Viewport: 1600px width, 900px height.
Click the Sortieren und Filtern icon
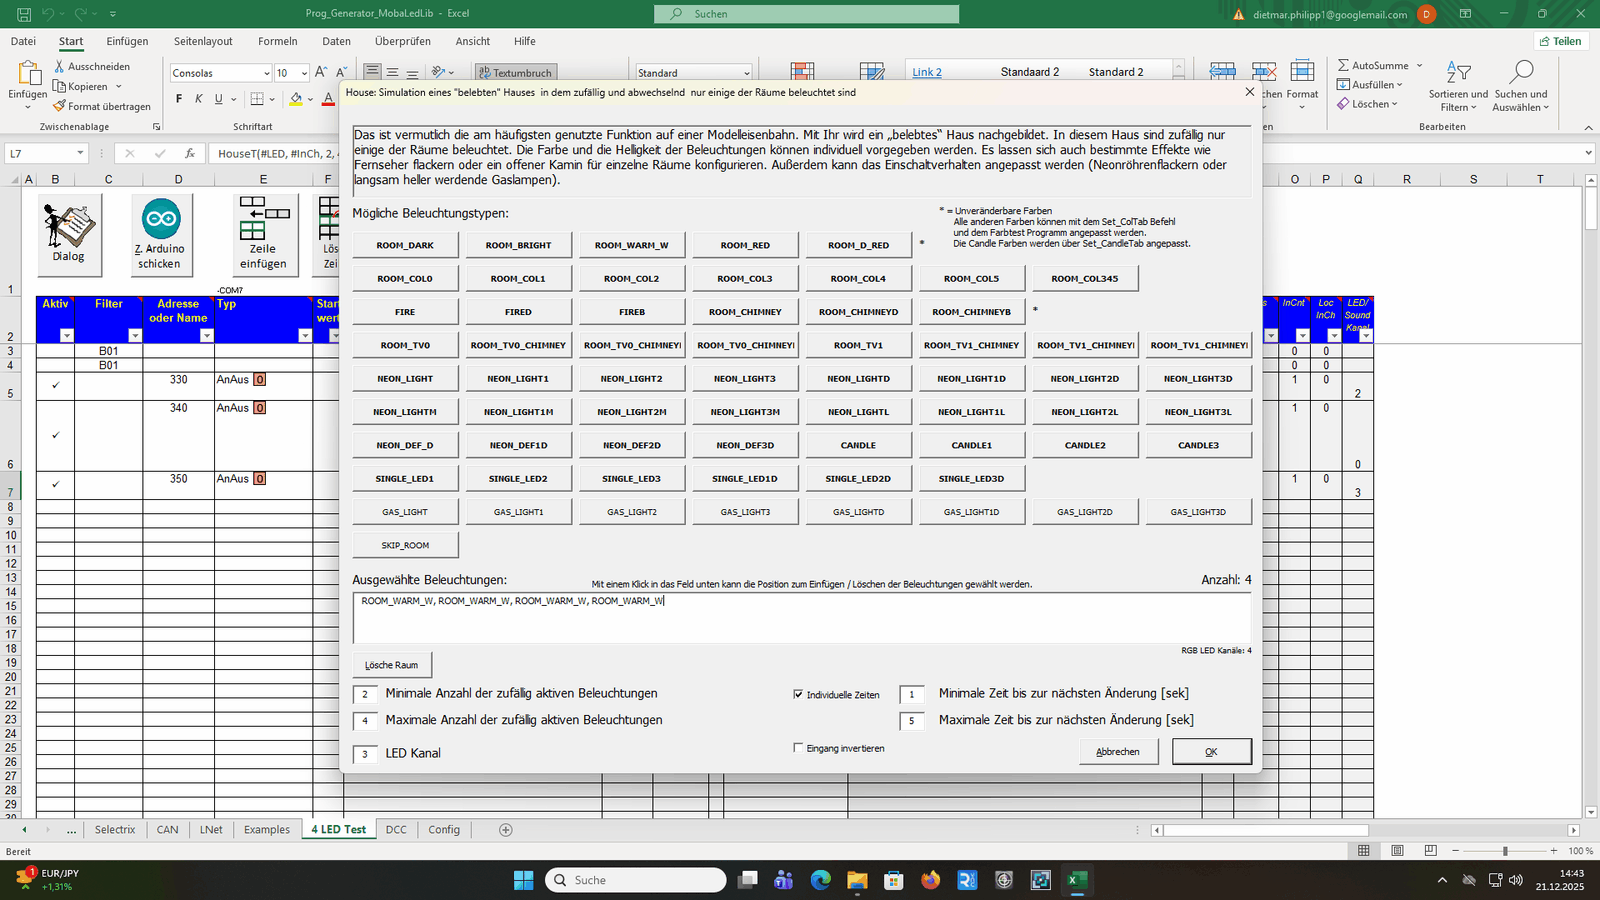coord(1458,72)
